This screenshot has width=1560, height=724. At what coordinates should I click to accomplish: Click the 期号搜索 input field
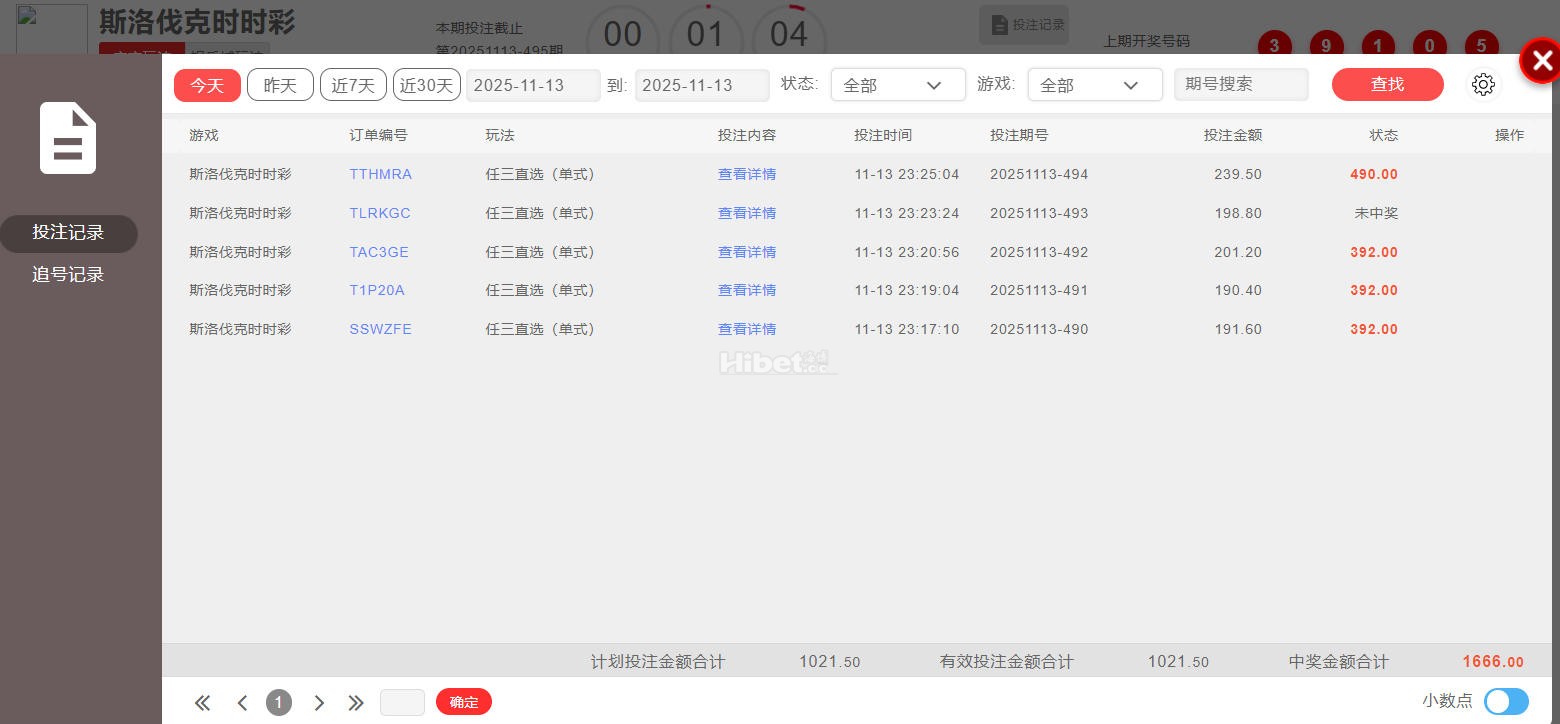point(1241,84)
